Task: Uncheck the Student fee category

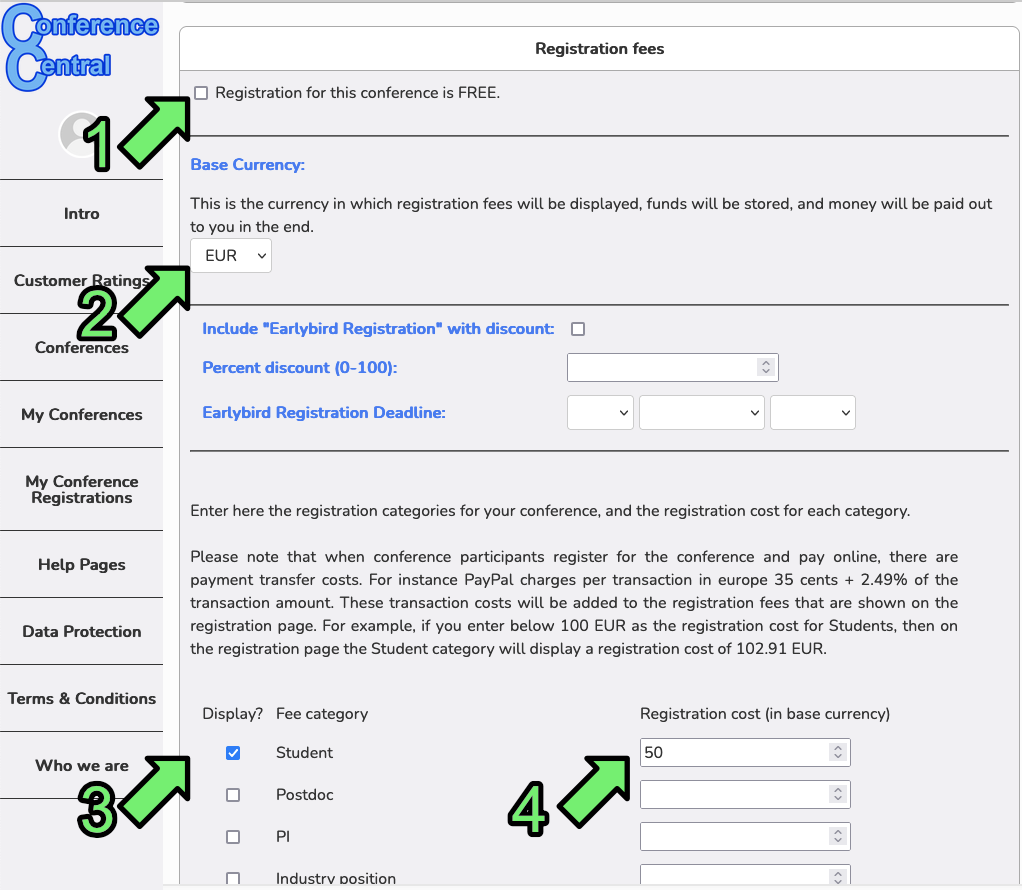Action: click(233, 753)
